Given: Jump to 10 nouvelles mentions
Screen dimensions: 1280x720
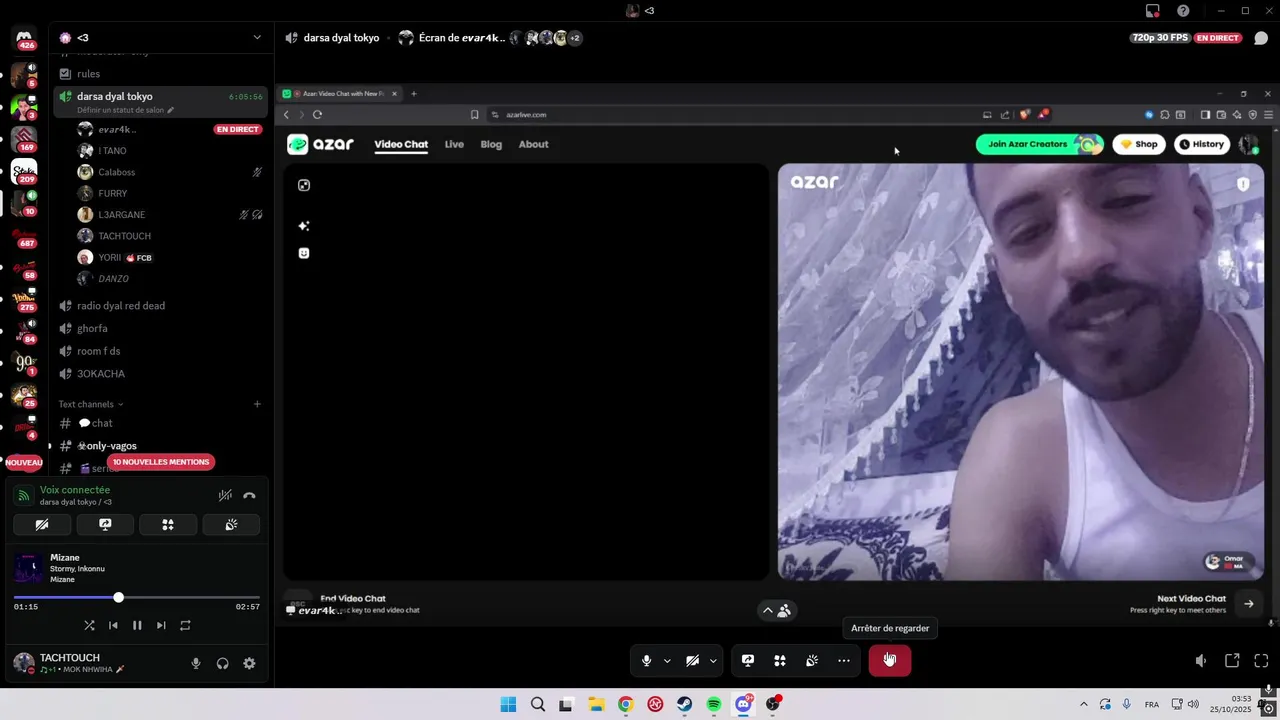Looking at the screenshot, I should tap(161, 462).
